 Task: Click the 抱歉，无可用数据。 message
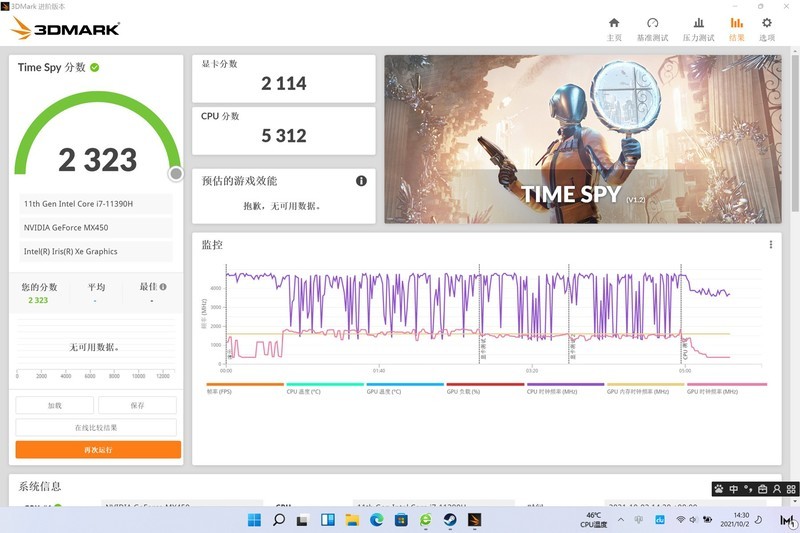pyautogui.click(x=282, y=206)
